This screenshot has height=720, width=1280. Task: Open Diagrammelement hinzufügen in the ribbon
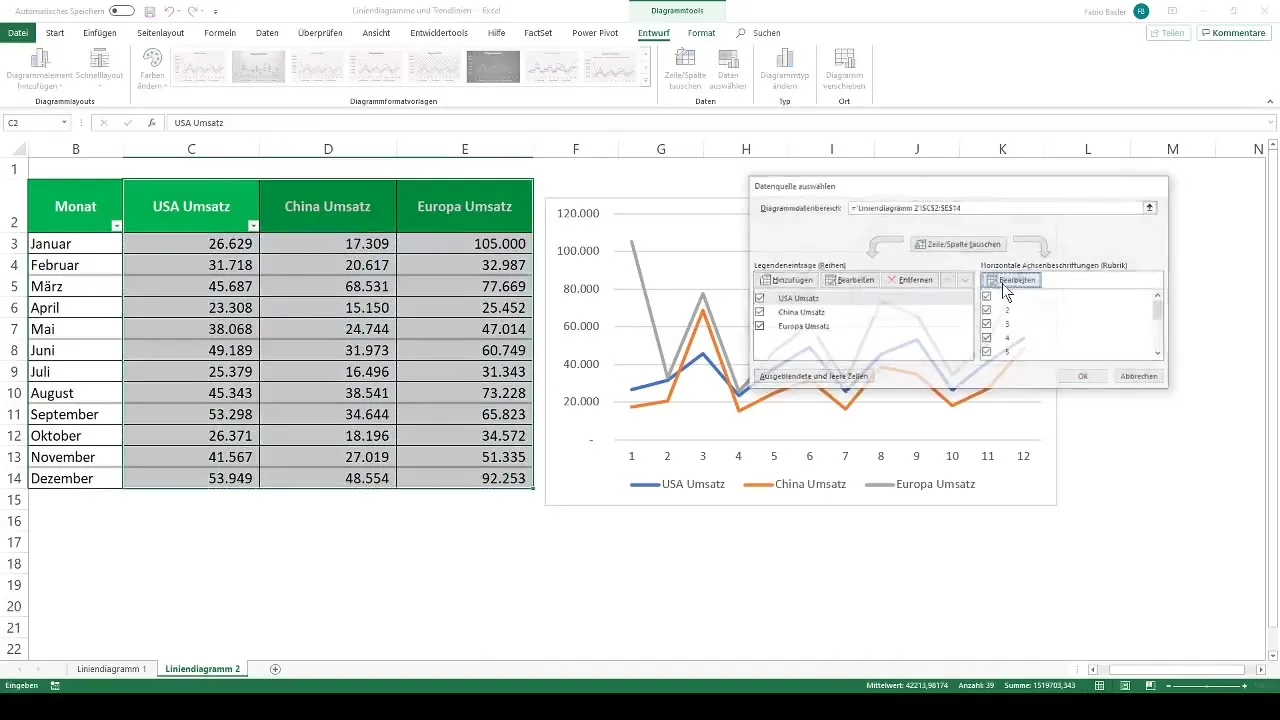coord(41,69)
